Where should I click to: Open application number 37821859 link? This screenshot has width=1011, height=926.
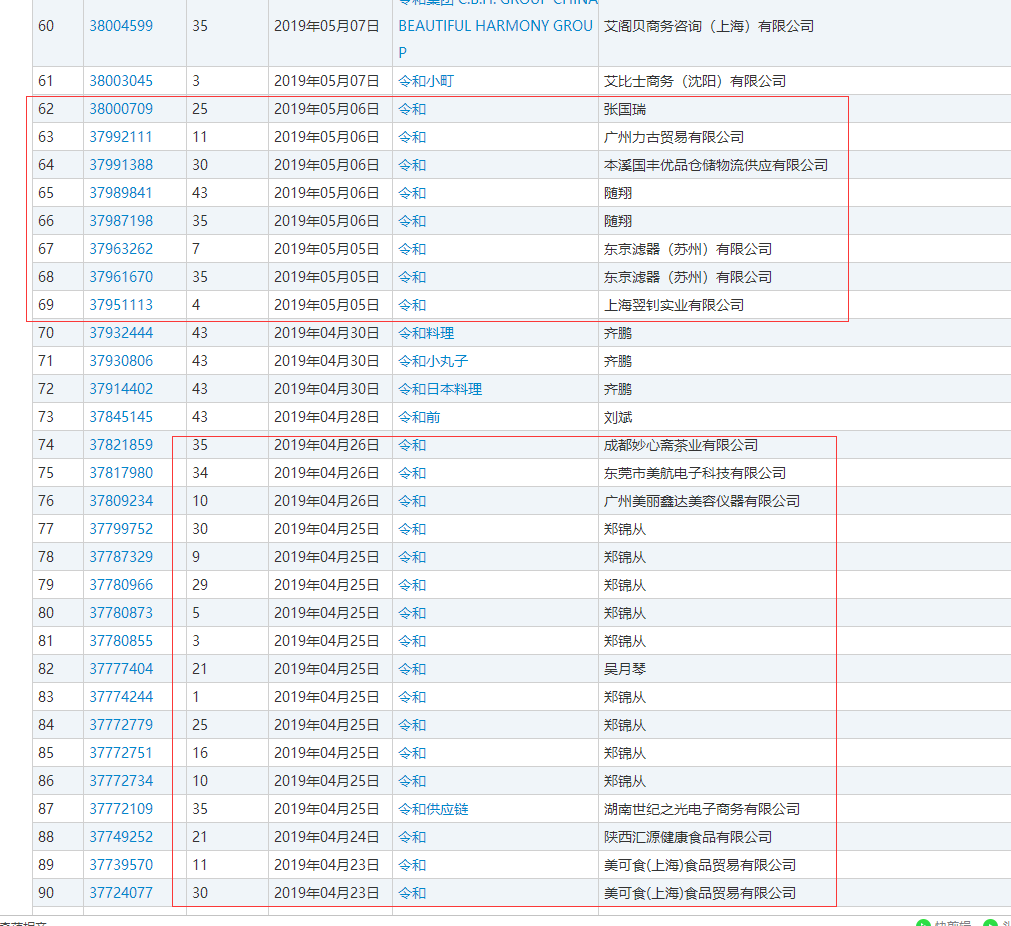click(x=121, y=445)
